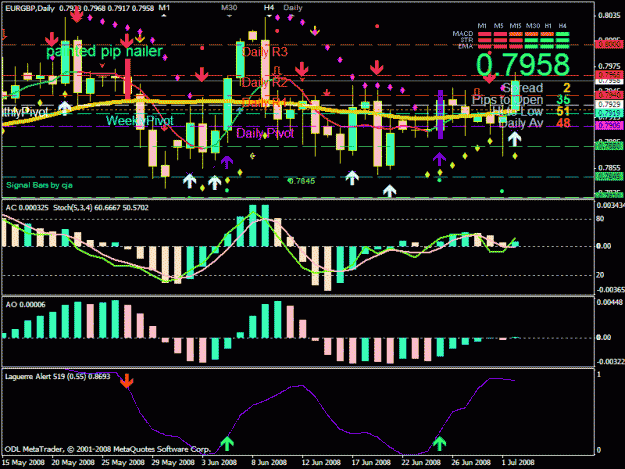
Task: Click the Daily Av value 48
Action: [x=563, y=123]
